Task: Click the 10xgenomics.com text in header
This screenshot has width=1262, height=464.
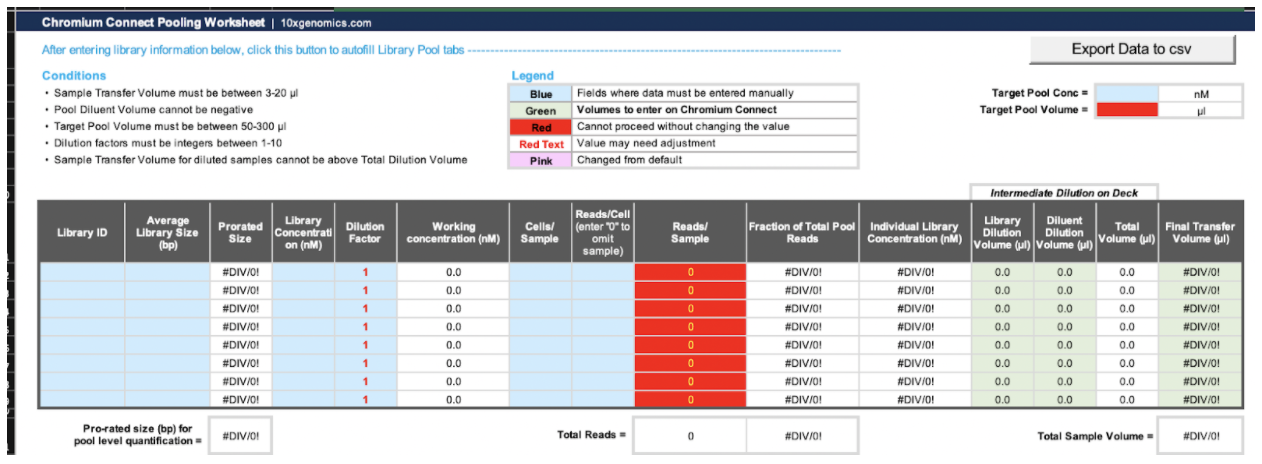Action: [326, 22]
